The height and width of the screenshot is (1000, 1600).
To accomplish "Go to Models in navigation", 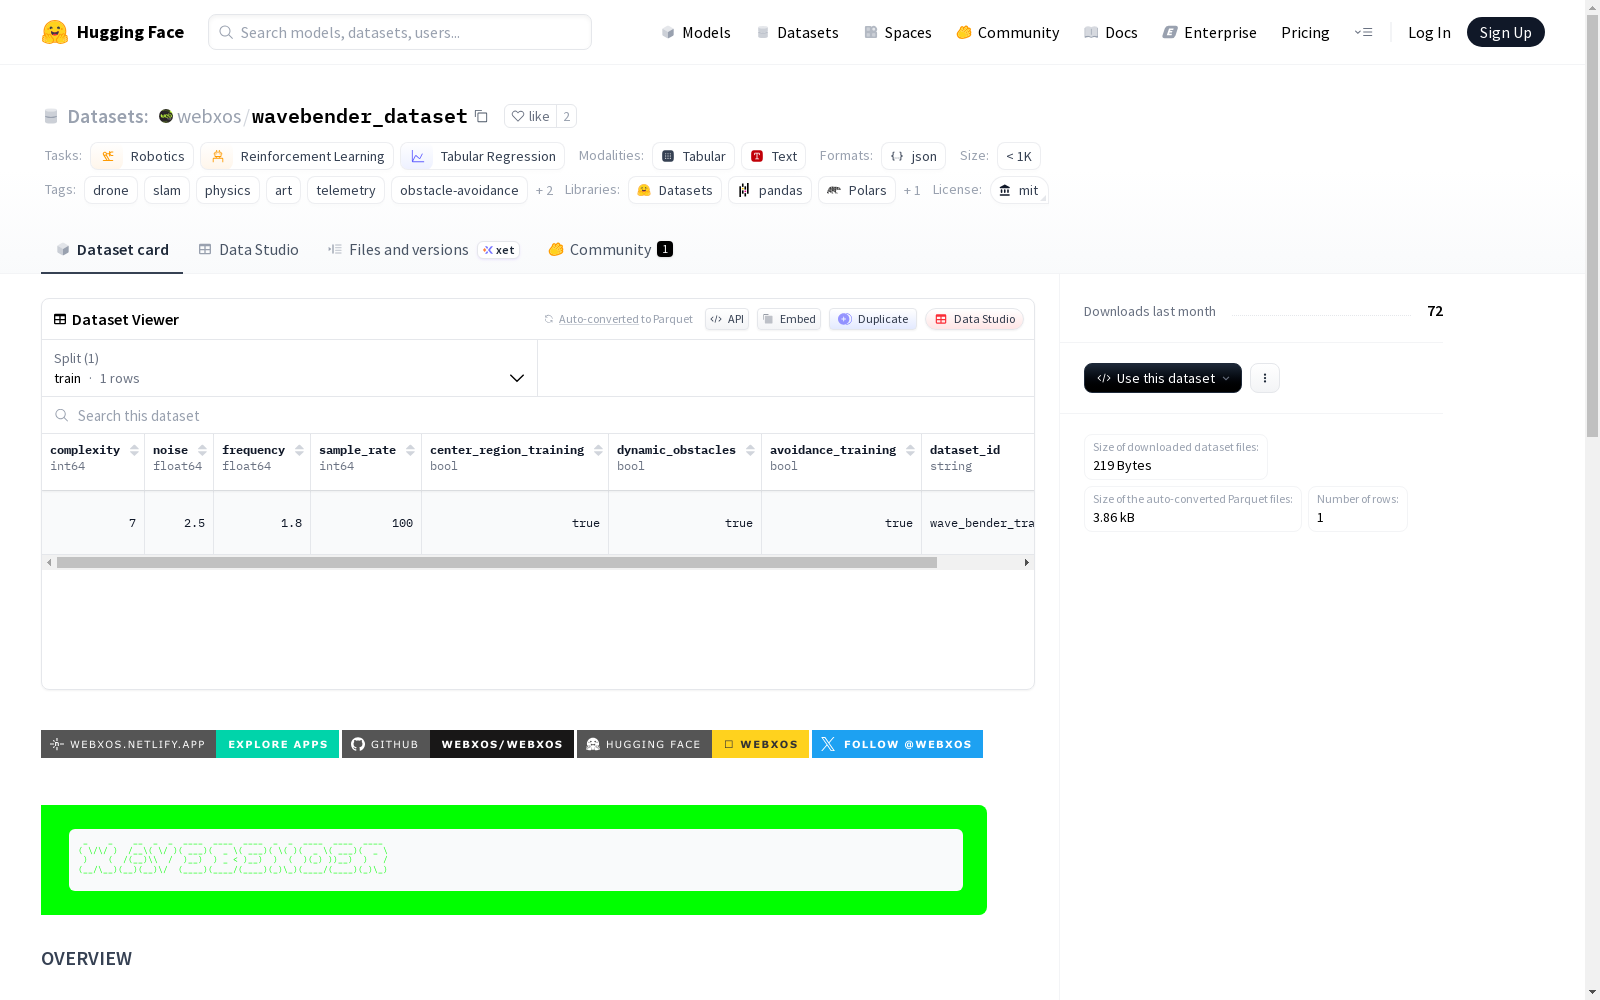I will pos(696,32).
